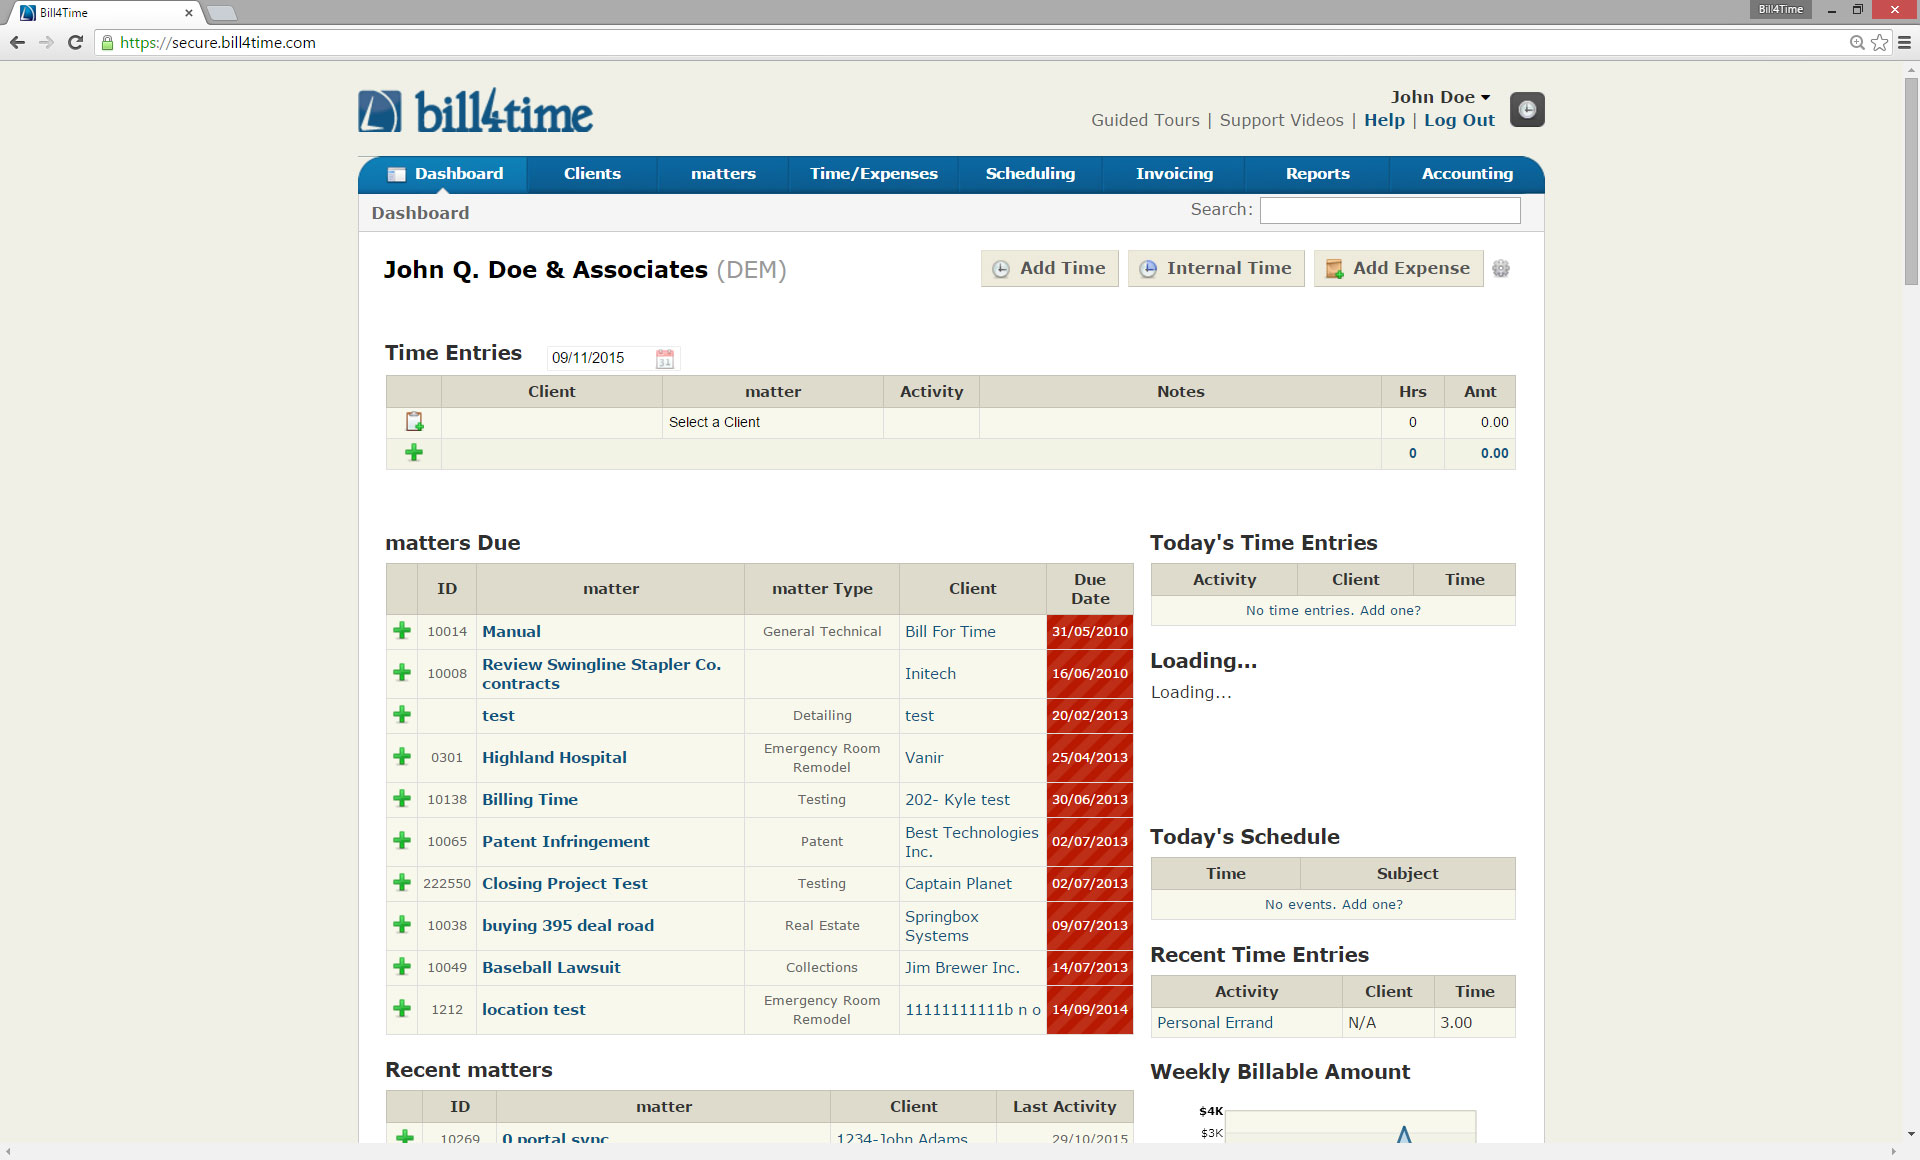Click the green plus beside Baseball Lawsuit
The width and height of the screenshot is (1920, 1160).
(401, 967)
